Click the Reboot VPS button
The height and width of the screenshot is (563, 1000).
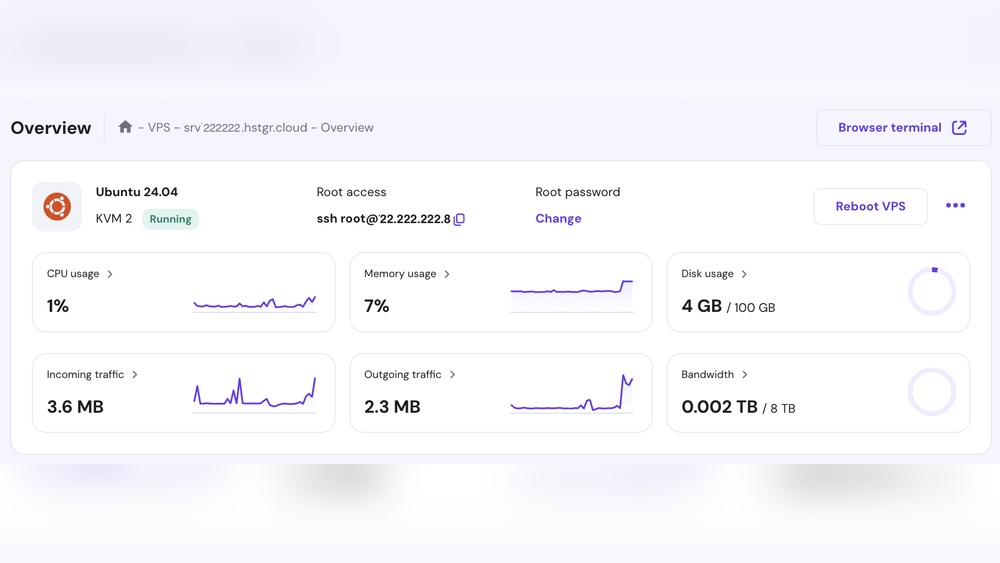coord(870,206)
